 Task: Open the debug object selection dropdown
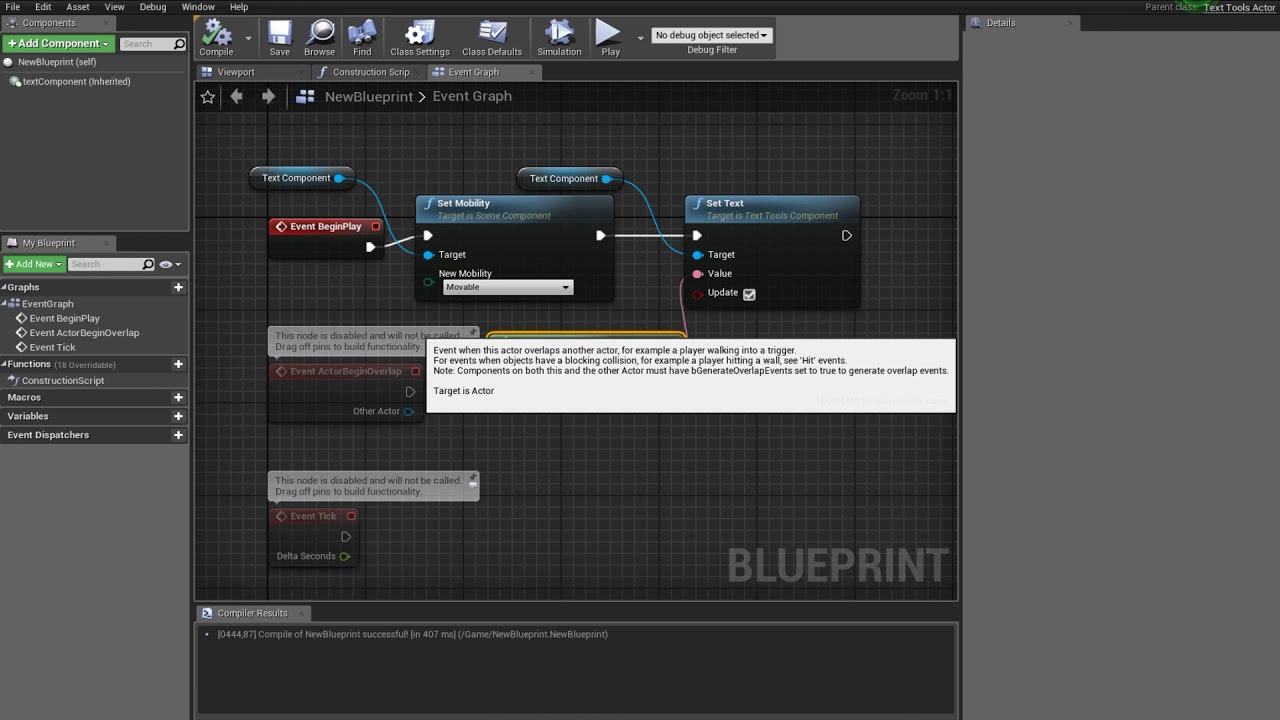(x=712, y=35)
